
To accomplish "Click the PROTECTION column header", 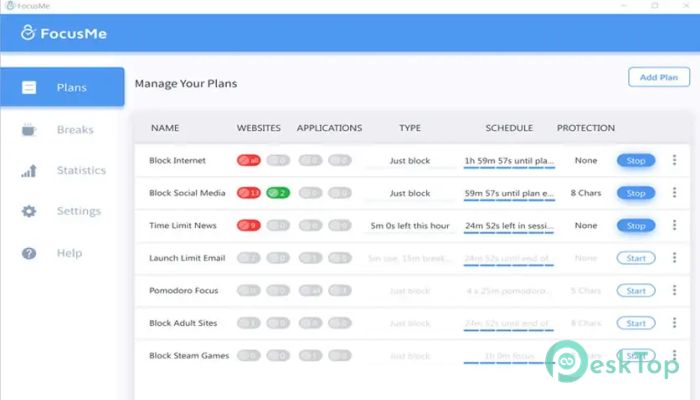I will (586, 128).
